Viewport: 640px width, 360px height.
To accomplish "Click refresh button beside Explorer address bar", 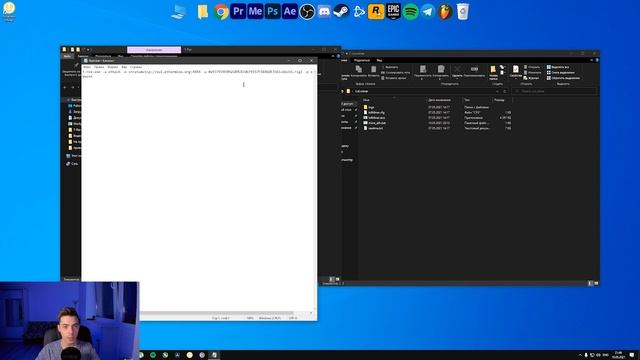I will [504, 91].
